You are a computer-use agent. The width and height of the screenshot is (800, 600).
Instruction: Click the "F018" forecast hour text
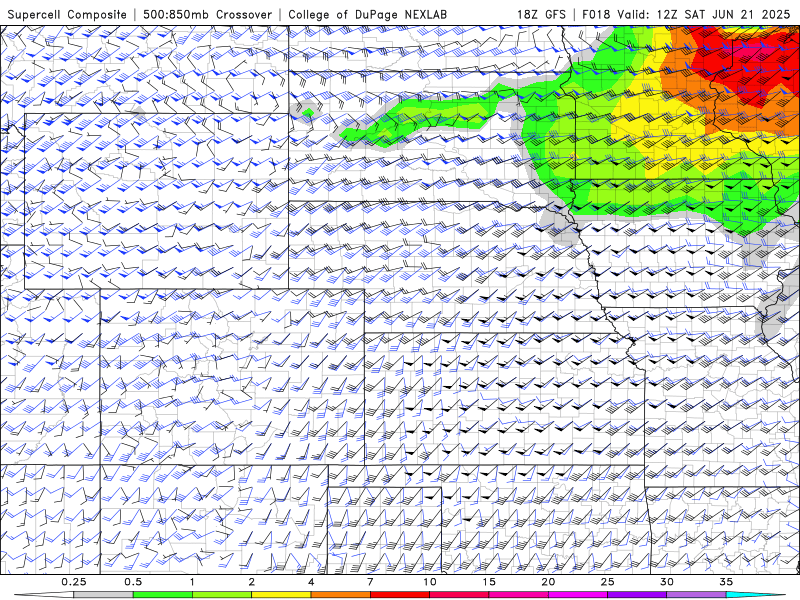pyautogui.click(x=596, y=15)
